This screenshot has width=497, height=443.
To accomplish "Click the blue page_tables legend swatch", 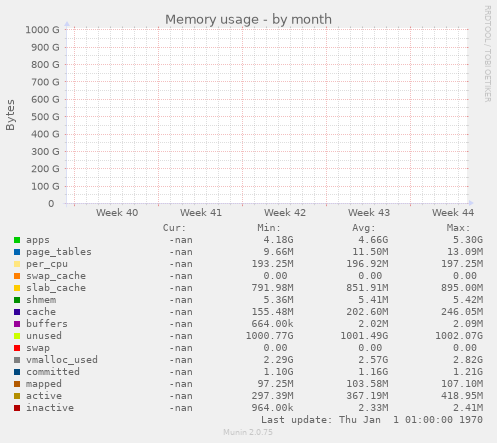I will tap(17, 252).
